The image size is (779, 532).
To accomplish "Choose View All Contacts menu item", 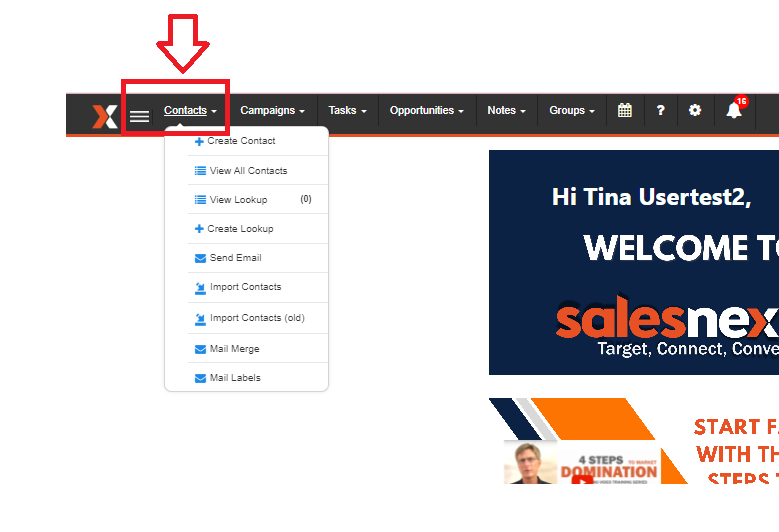I will click(247, 171).
